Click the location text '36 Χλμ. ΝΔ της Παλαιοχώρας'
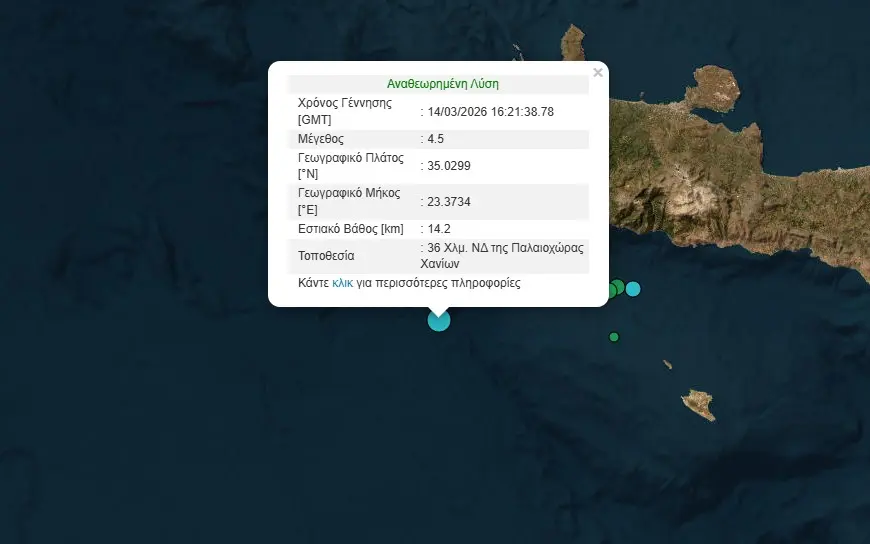The width and height of the screenshot is (870, 544). (x=505, y=248)
